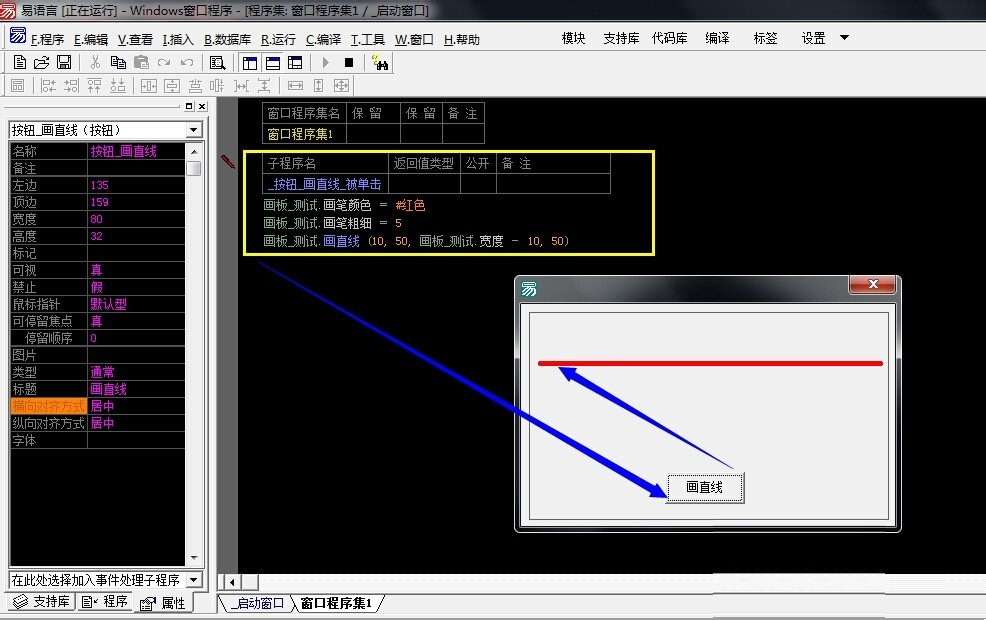Open the F.程序 menu
986x620 pixels.
[x=48, y=40]
